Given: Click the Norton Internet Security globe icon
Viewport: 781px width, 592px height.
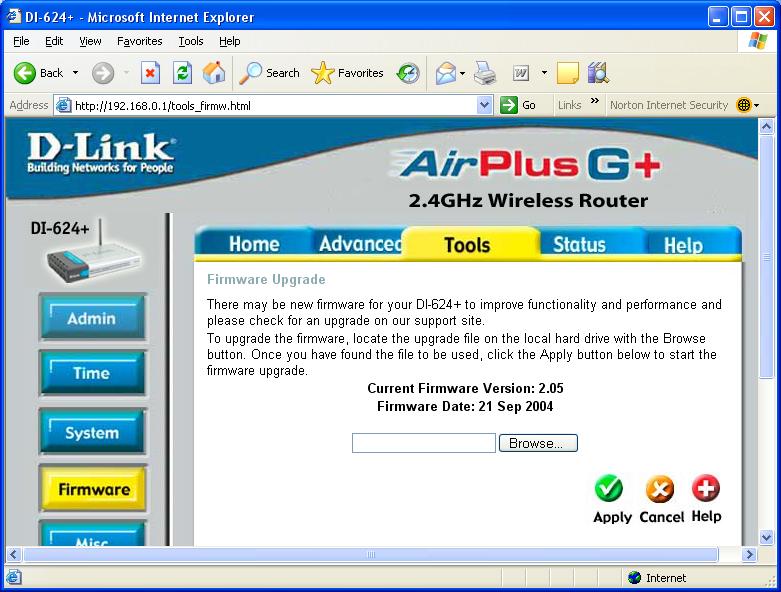Looking at the screenshot, I should click(744, 105).
